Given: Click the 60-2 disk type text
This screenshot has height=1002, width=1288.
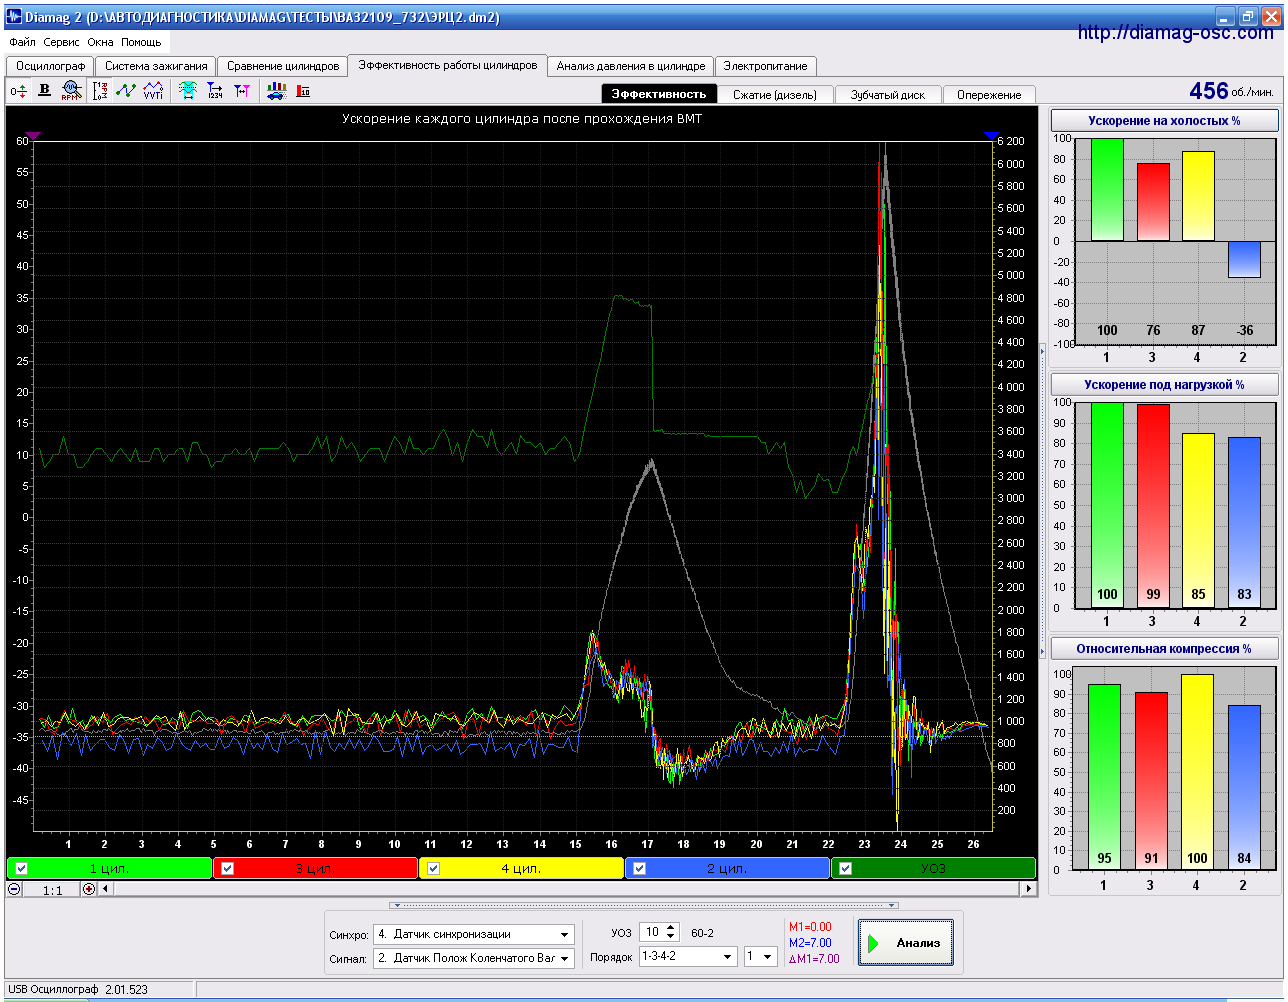Looking at the screenshot, I should [702, 933].
